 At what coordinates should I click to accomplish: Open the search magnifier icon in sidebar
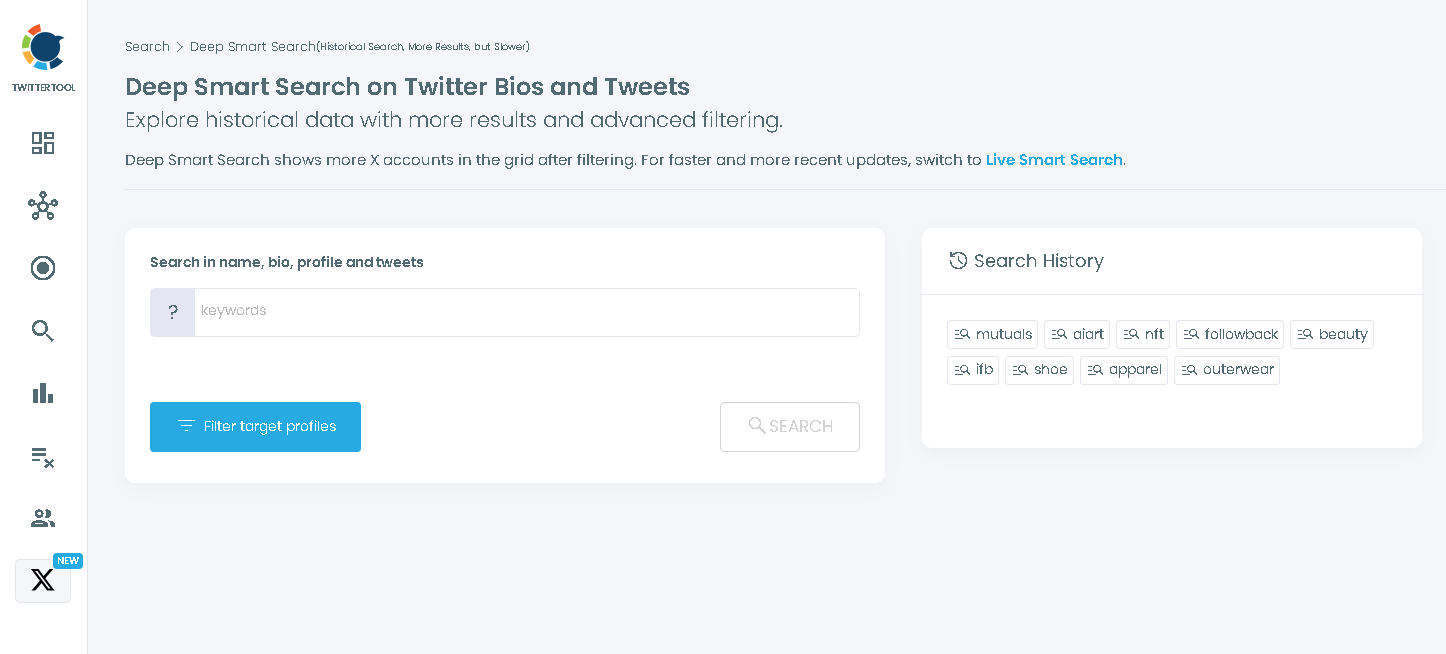(x=42, y=330)
